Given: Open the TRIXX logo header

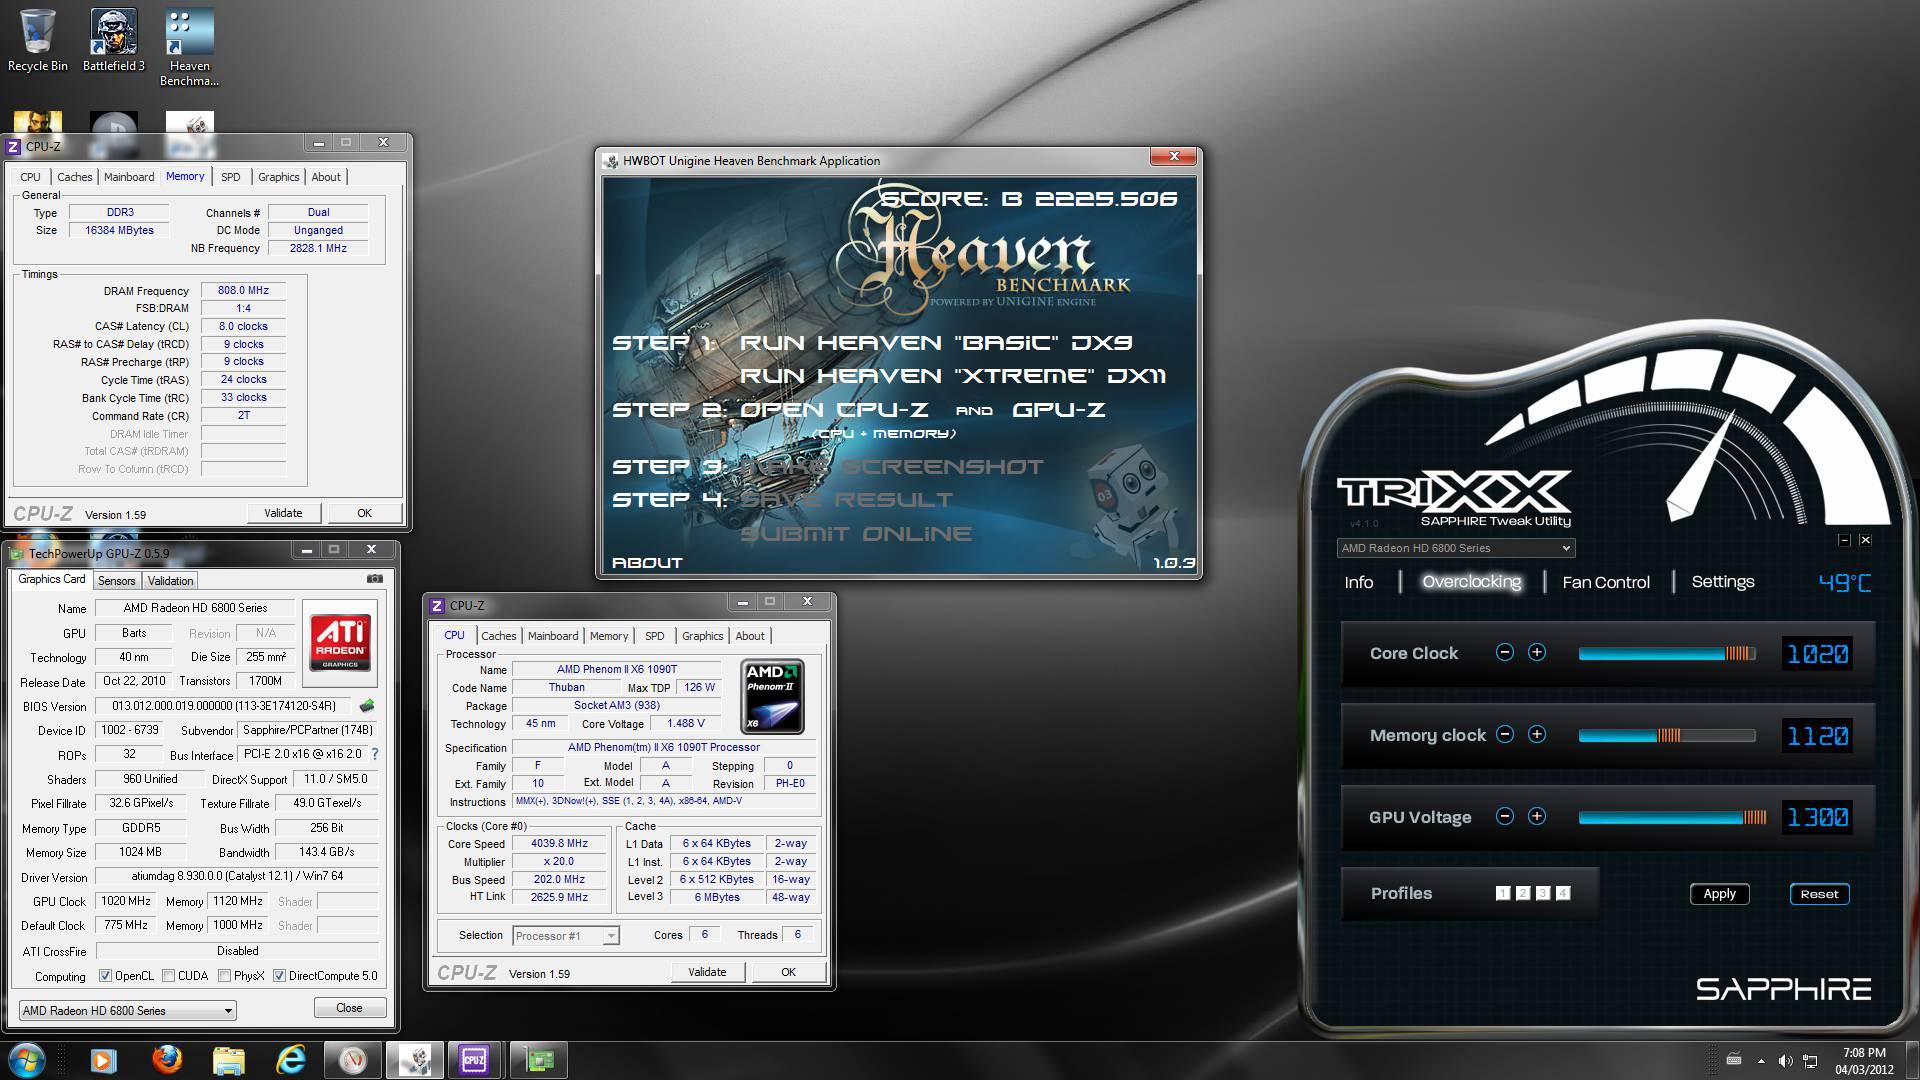Looking at the screenshot, I should (x=1454, y=497).
